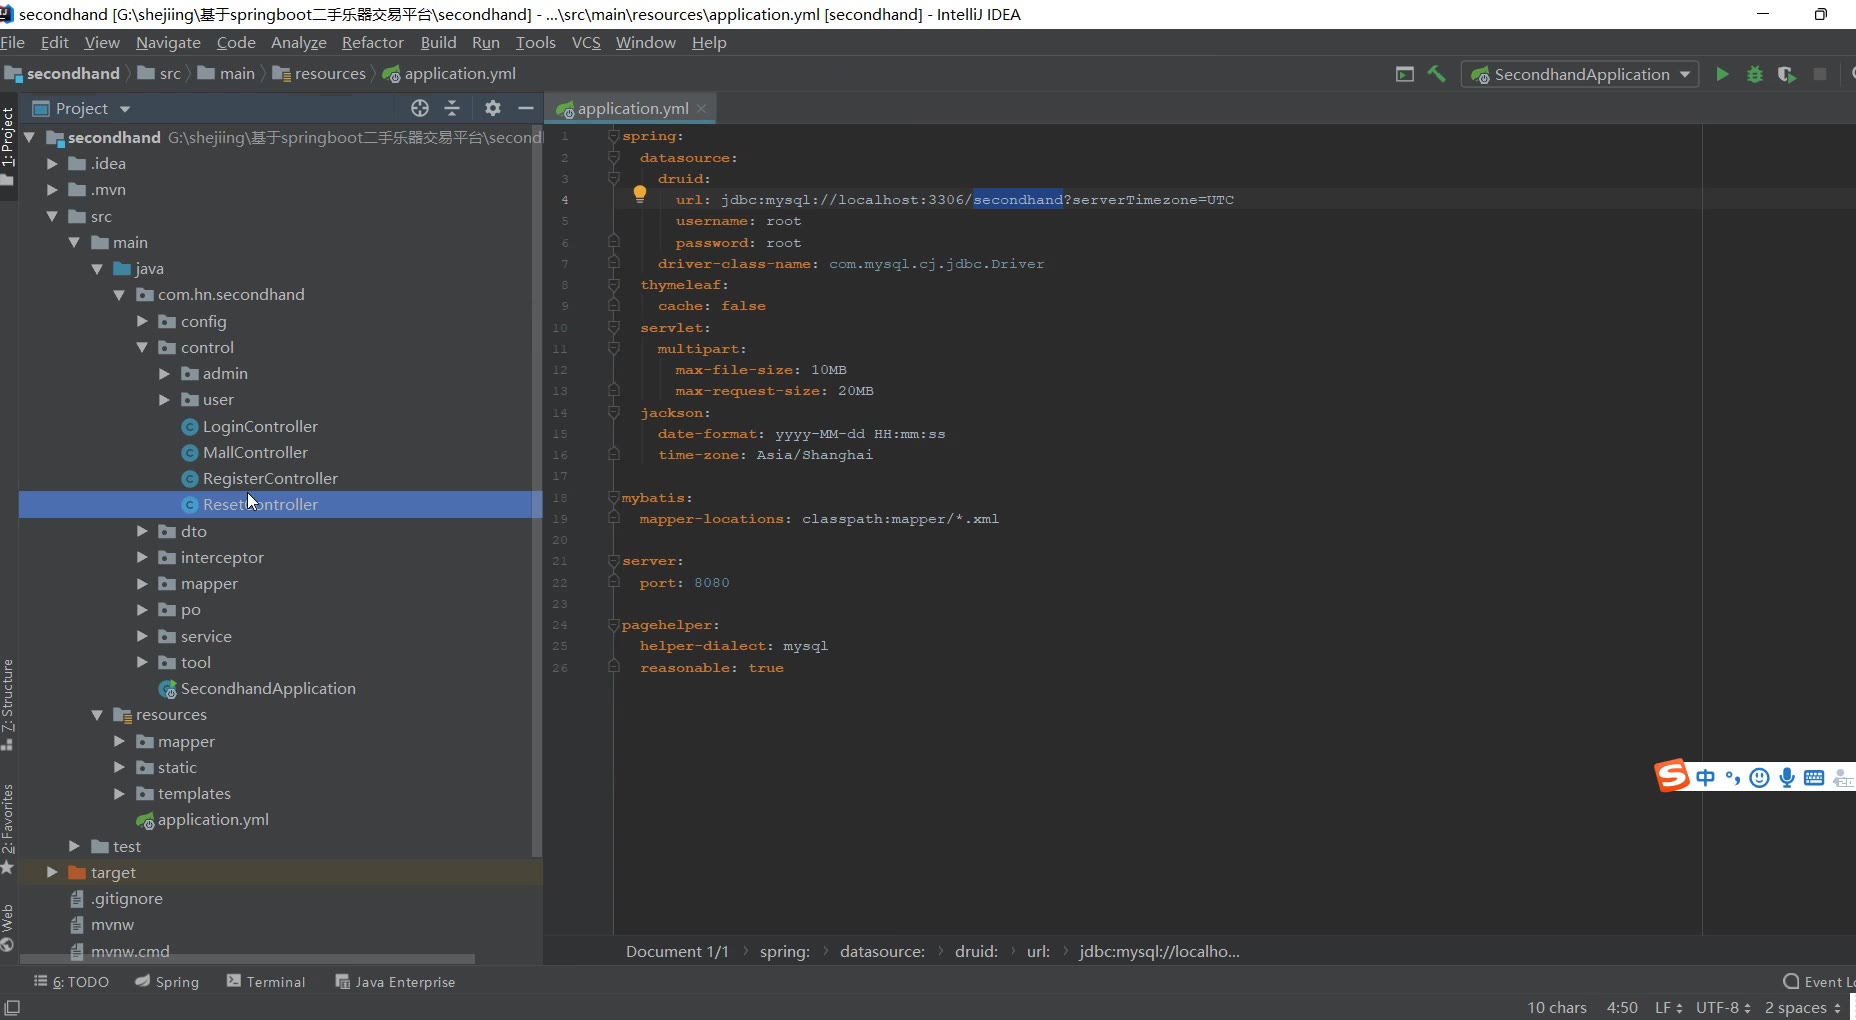Image resolution: width=1856 pixels, height=1020 pixels.
Task: Start debugging with the bug icon
Action: tap(1754, 74)
